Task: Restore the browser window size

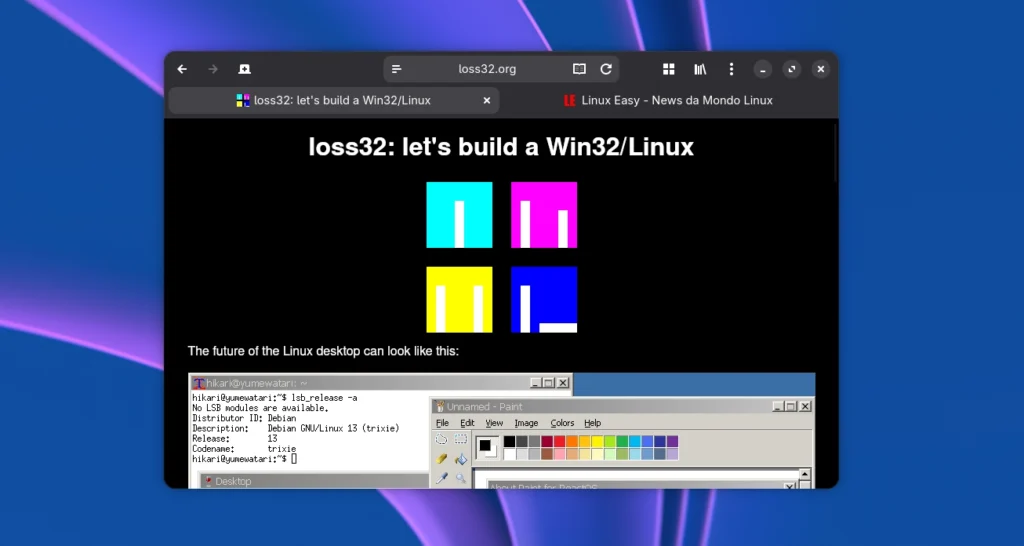Action: click(791, 69)
